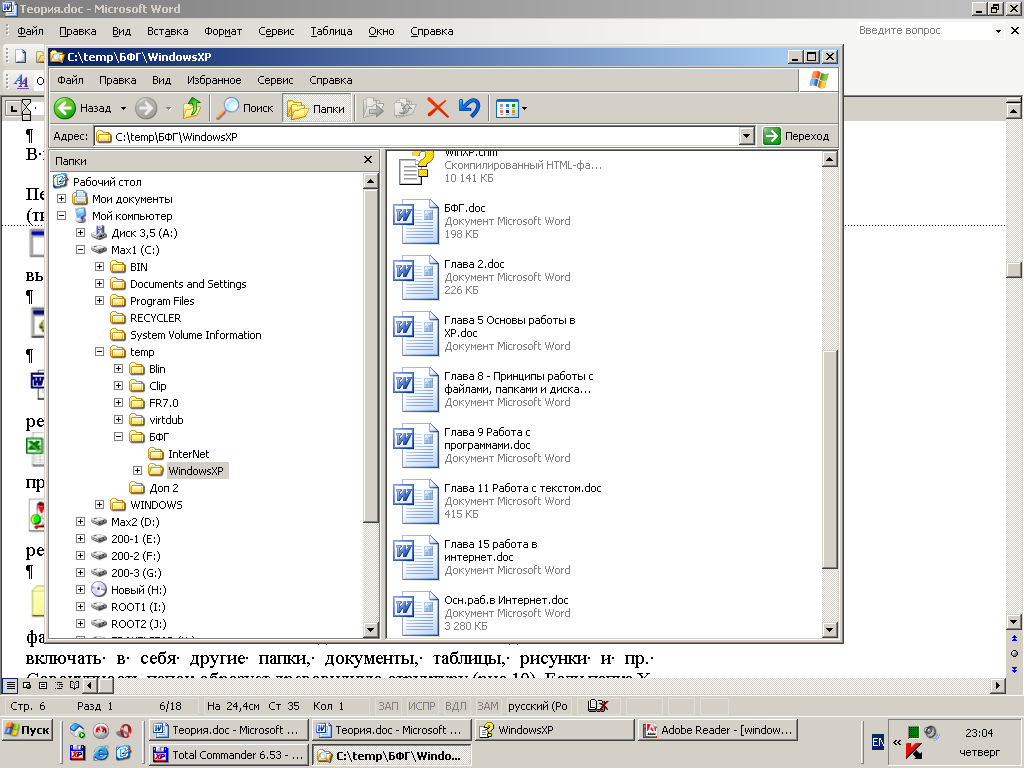Viewport: 1024px width, 768px height.
Task: Select Новый (H:) drive
Action: 138,590
